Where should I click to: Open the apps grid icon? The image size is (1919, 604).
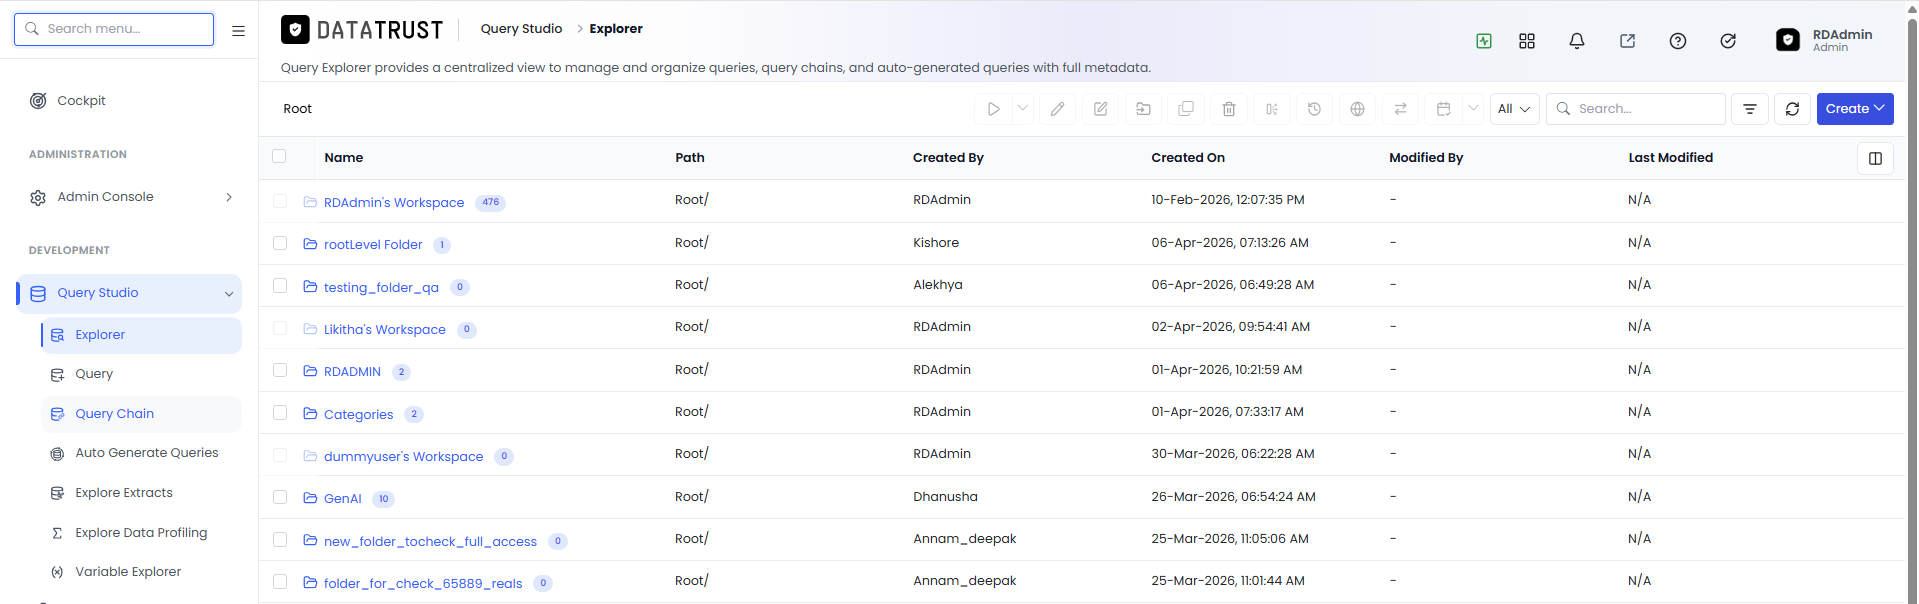pyautogui.click(x=1527, y=41)
